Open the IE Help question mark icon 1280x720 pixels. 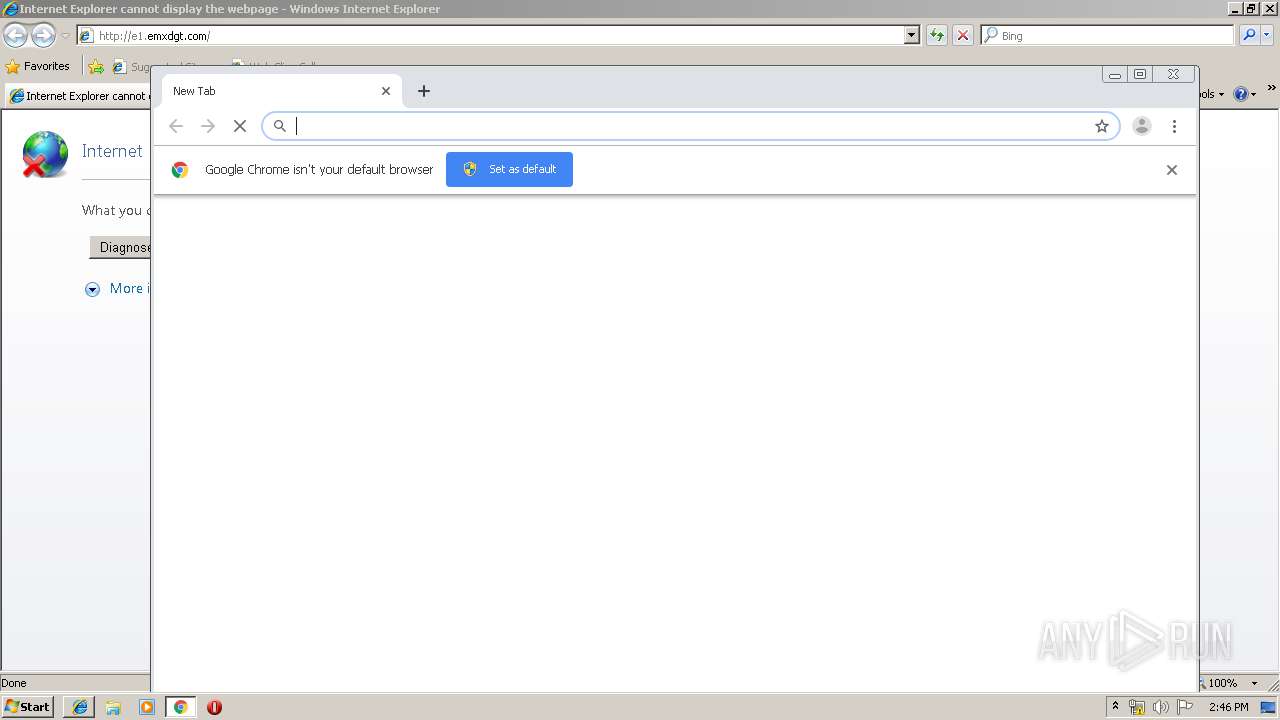(1241, 94)
